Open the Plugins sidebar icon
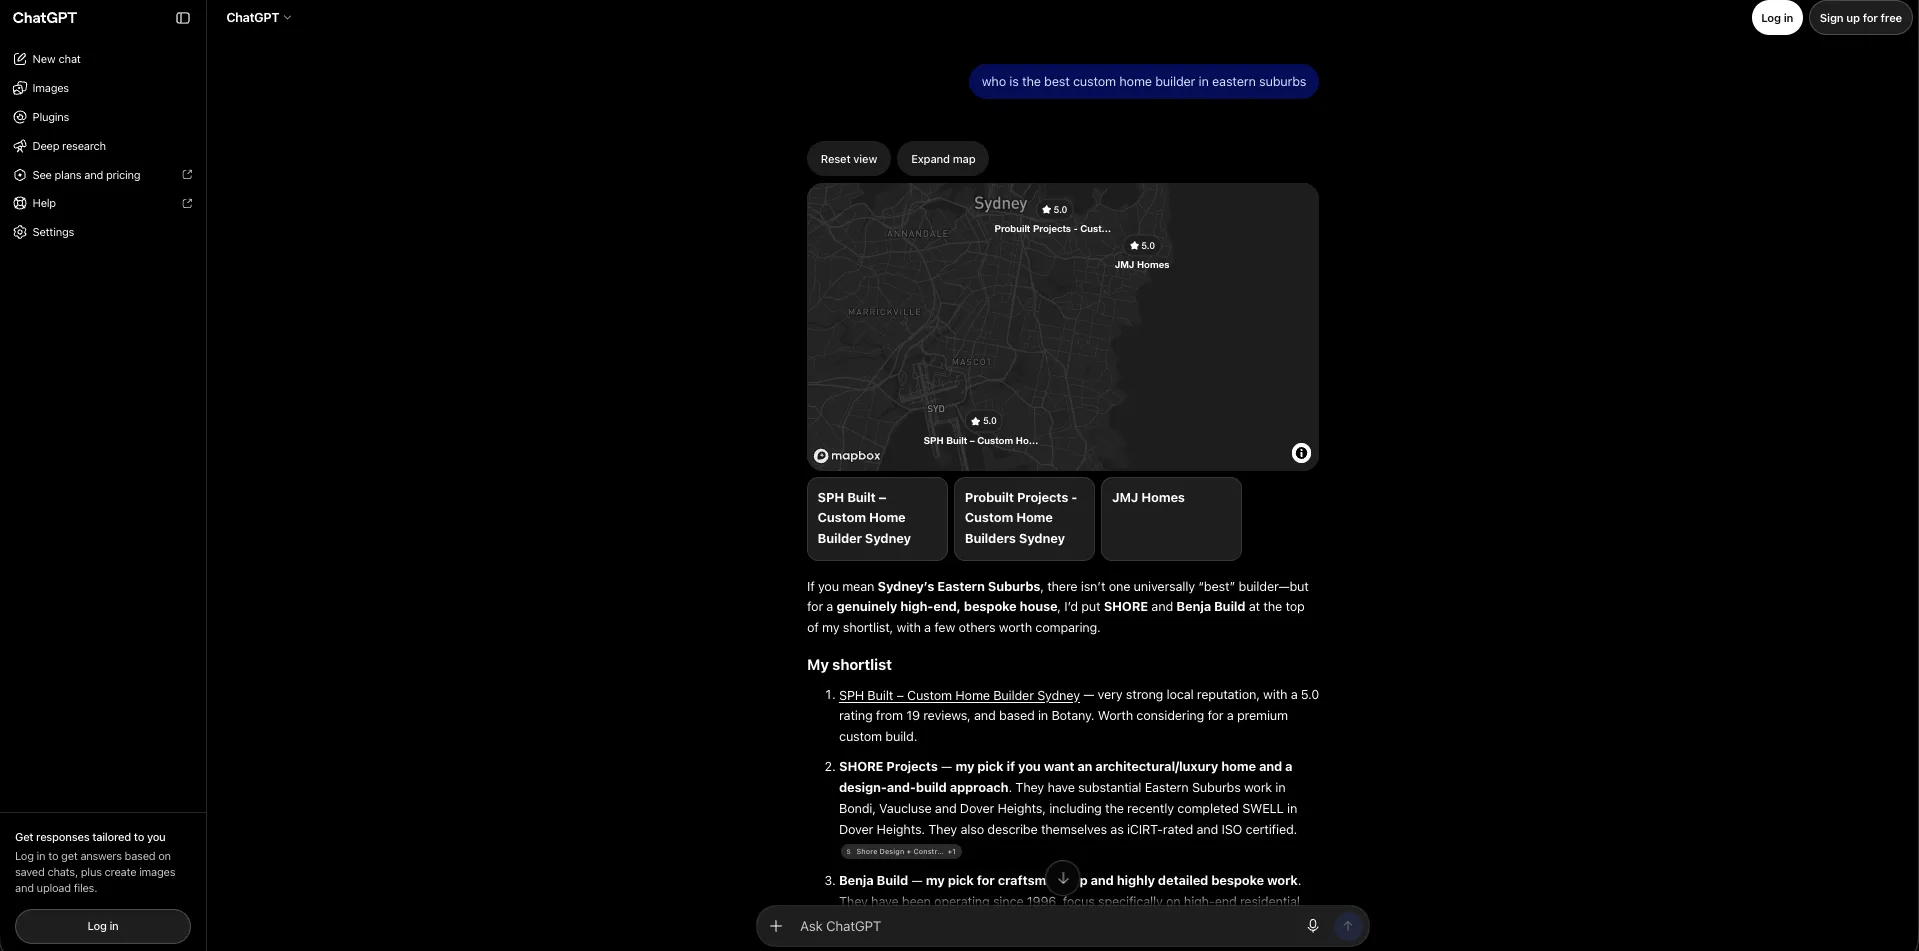This screenshot has height=951, width=1919. point(20,117)
